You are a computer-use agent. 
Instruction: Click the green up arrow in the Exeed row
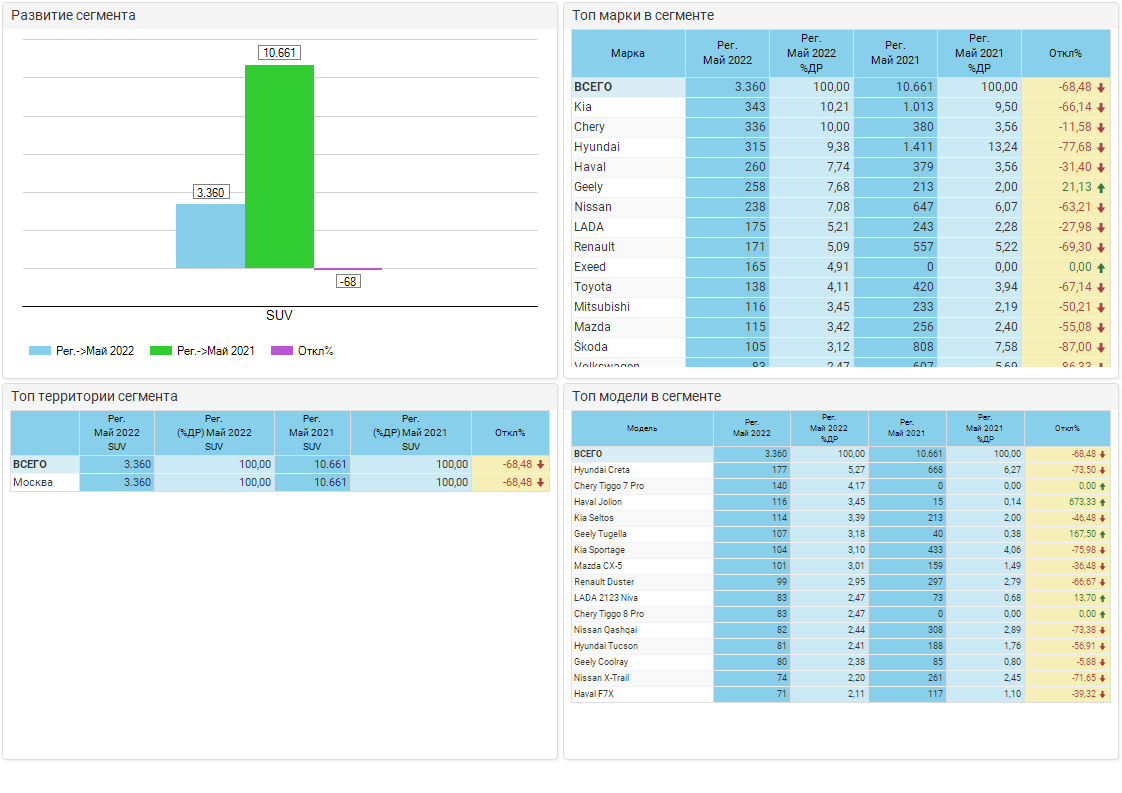(1101, 267)
